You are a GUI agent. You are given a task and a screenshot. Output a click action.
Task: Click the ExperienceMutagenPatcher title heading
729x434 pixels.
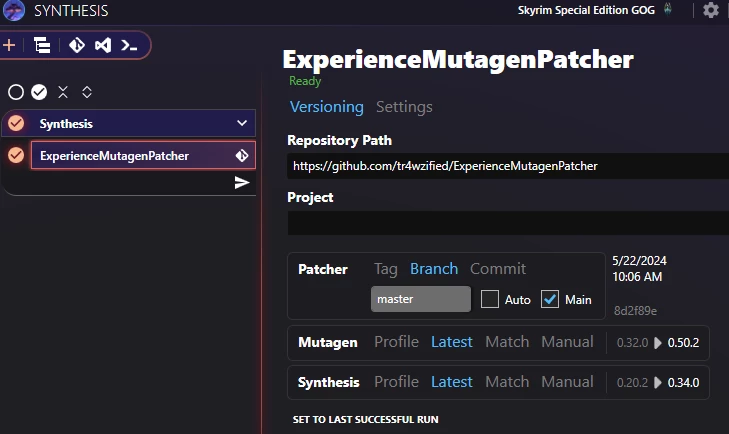click(458, 60)
